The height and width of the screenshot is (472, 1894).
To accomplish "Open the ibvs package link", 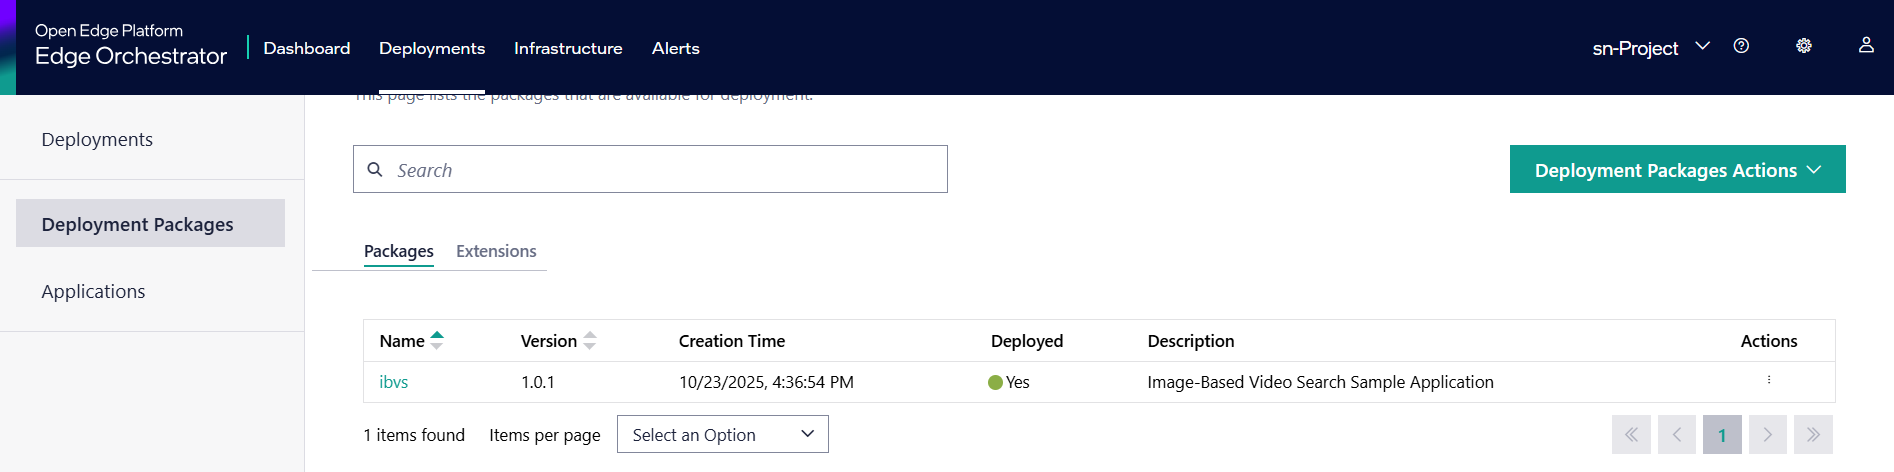I will 394,382.
